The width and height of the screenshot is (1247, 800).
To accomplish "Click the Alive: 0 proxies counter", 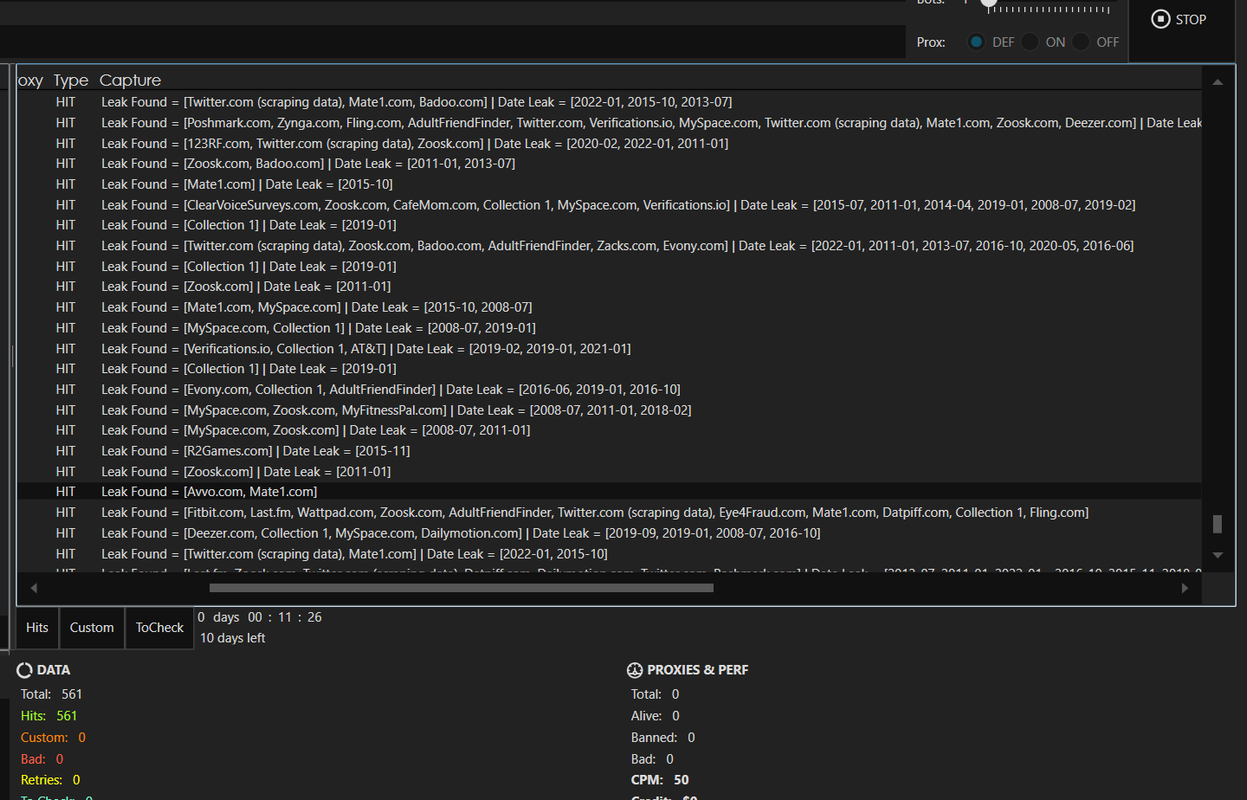I will point(655,716).
